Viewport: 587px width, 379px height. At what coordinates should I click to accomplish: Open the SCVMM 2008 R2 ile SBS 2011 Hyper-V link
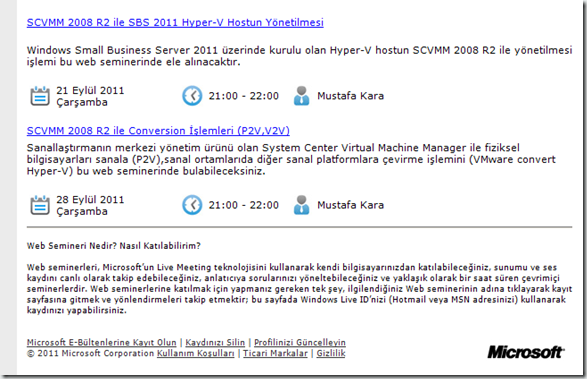(175, 22)
